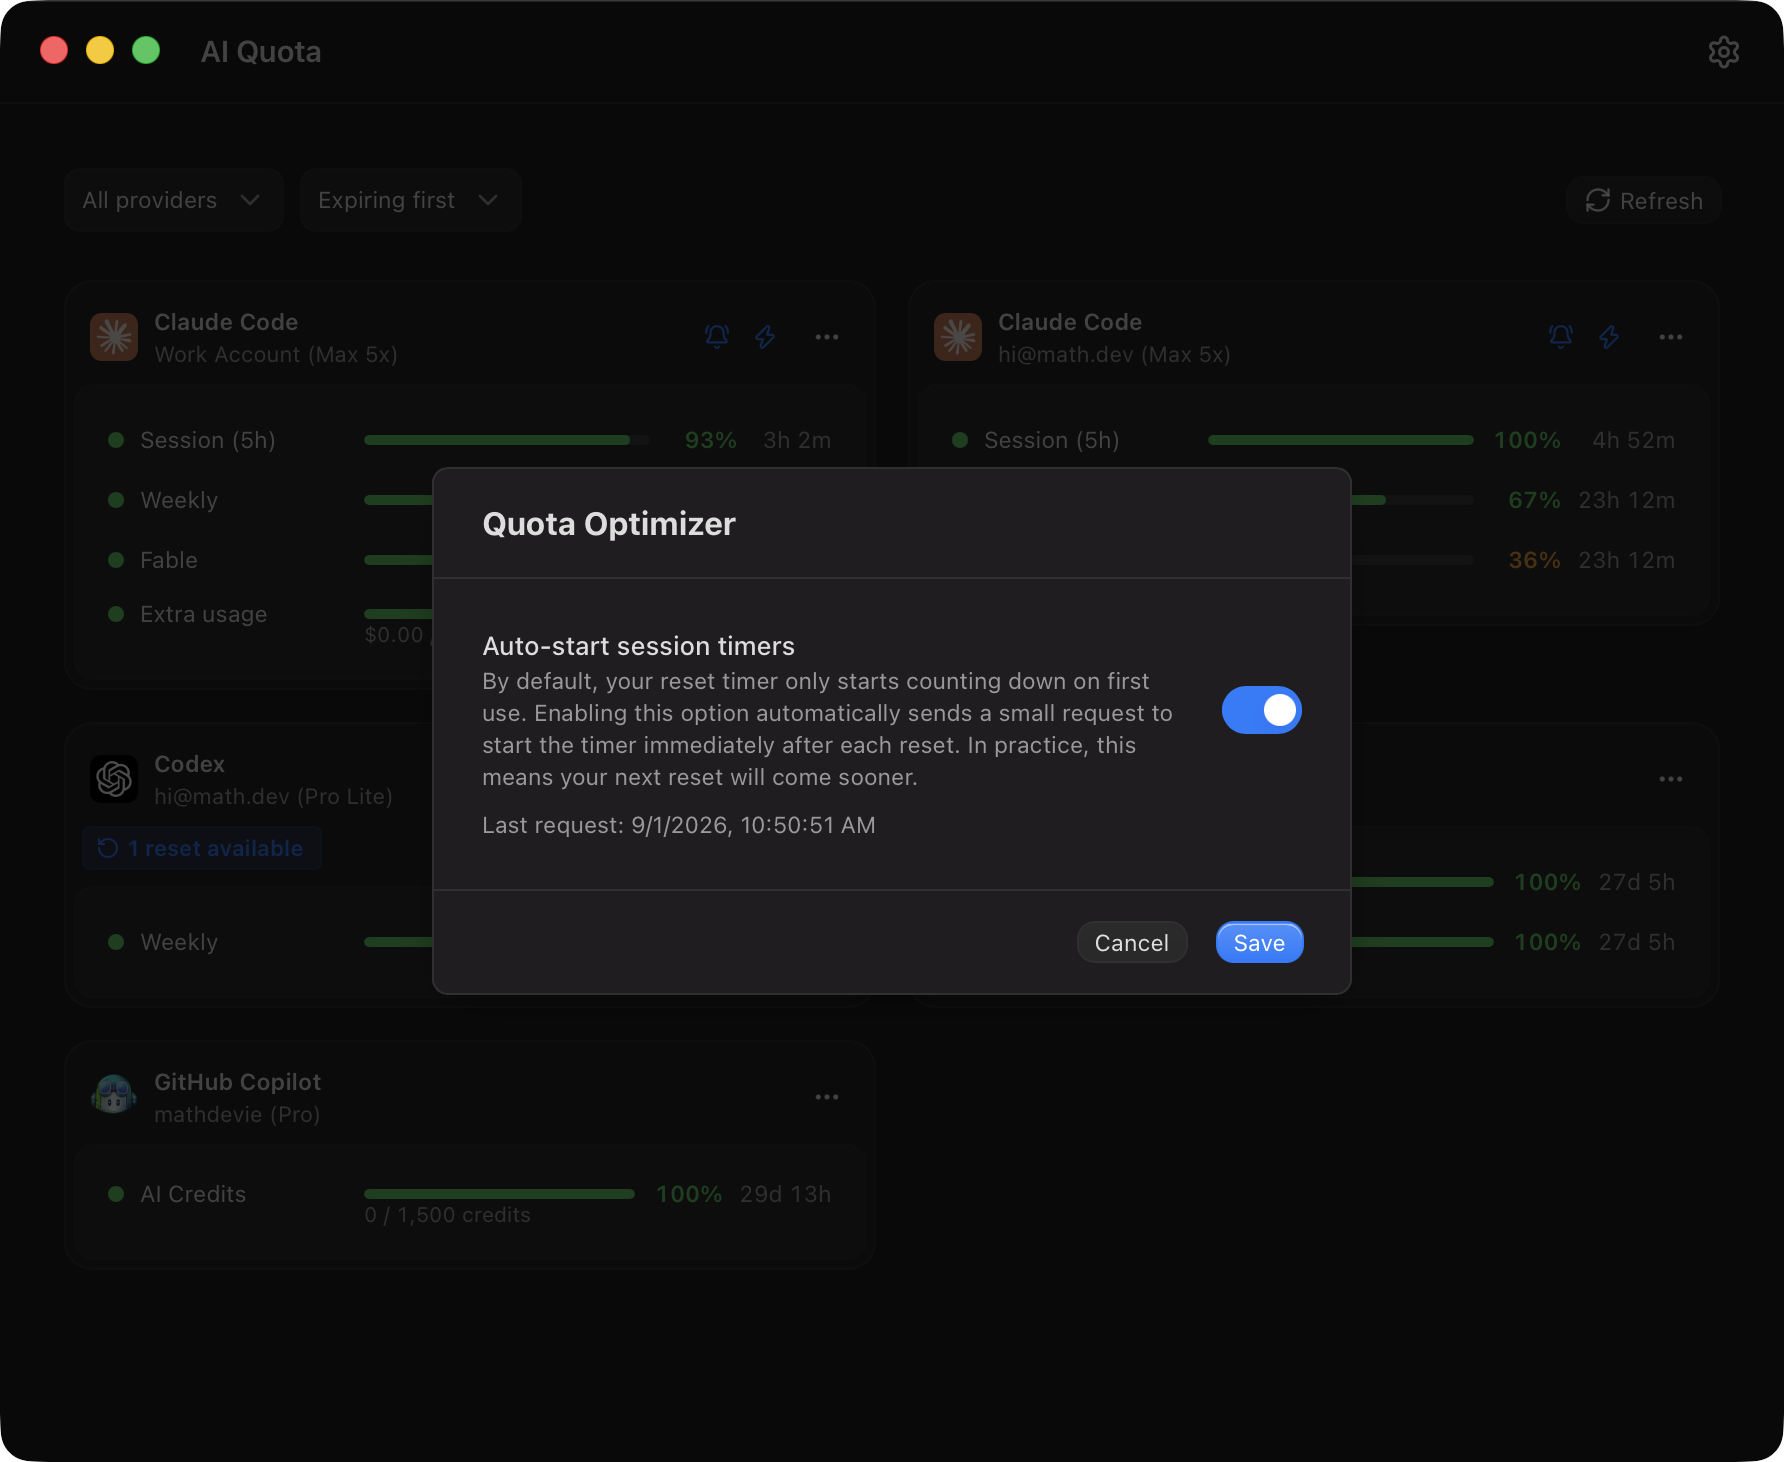The height and width of the screenshot is (1462, 1784).
Task: Click the Fable row label
Action: [169, 560]
